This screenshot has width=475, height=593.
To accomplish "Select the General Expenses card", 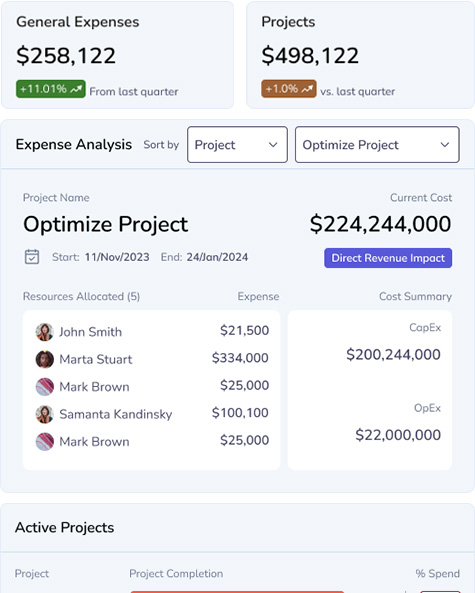I will coord(118,55).
